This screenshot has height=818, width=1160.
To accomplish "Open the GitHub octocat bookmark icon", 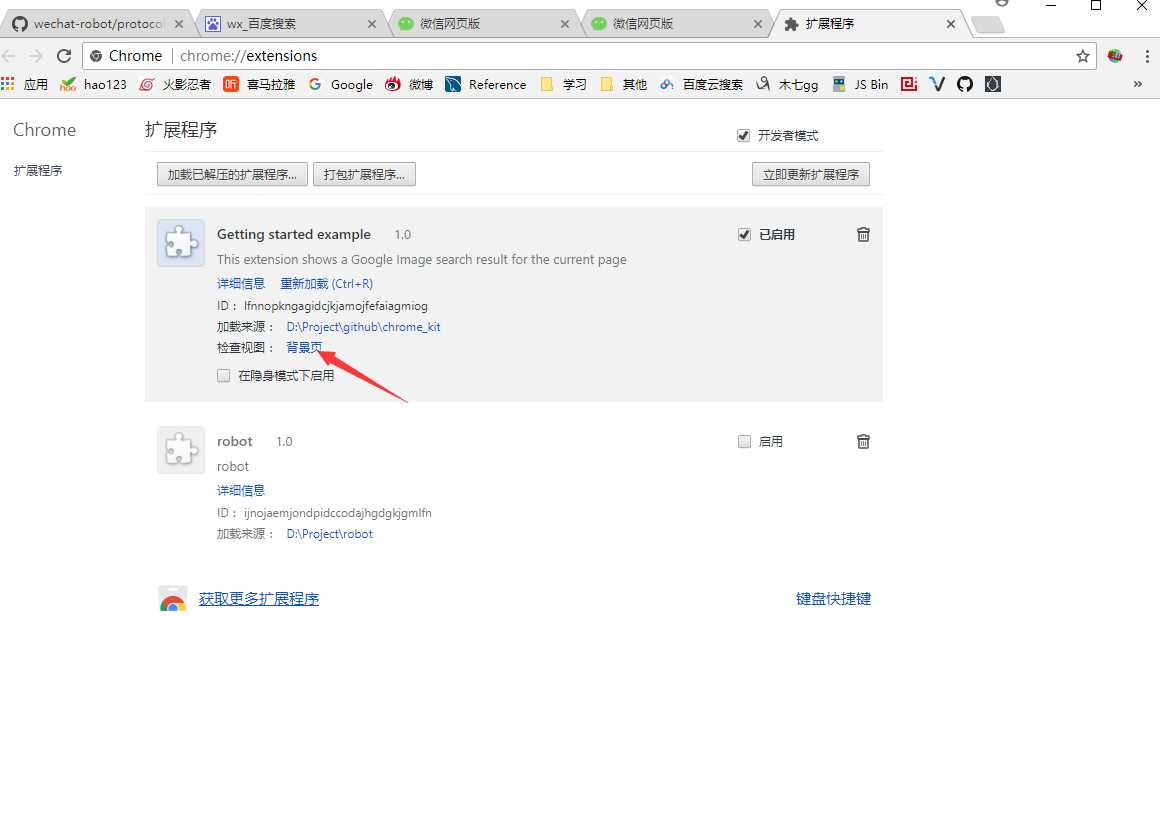I will (x=965, y=84).
